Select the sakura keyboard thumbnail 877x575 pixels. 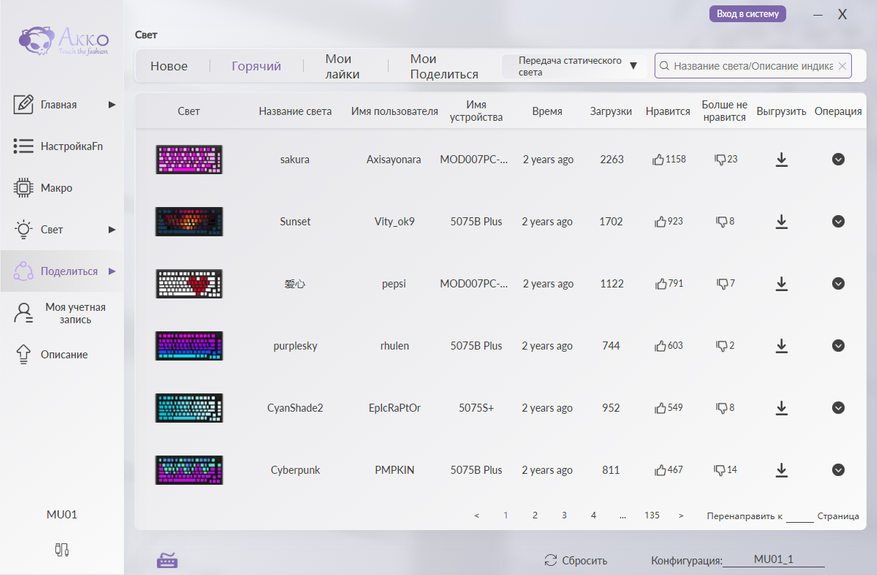pyautogui.click(x=189, y=159)
